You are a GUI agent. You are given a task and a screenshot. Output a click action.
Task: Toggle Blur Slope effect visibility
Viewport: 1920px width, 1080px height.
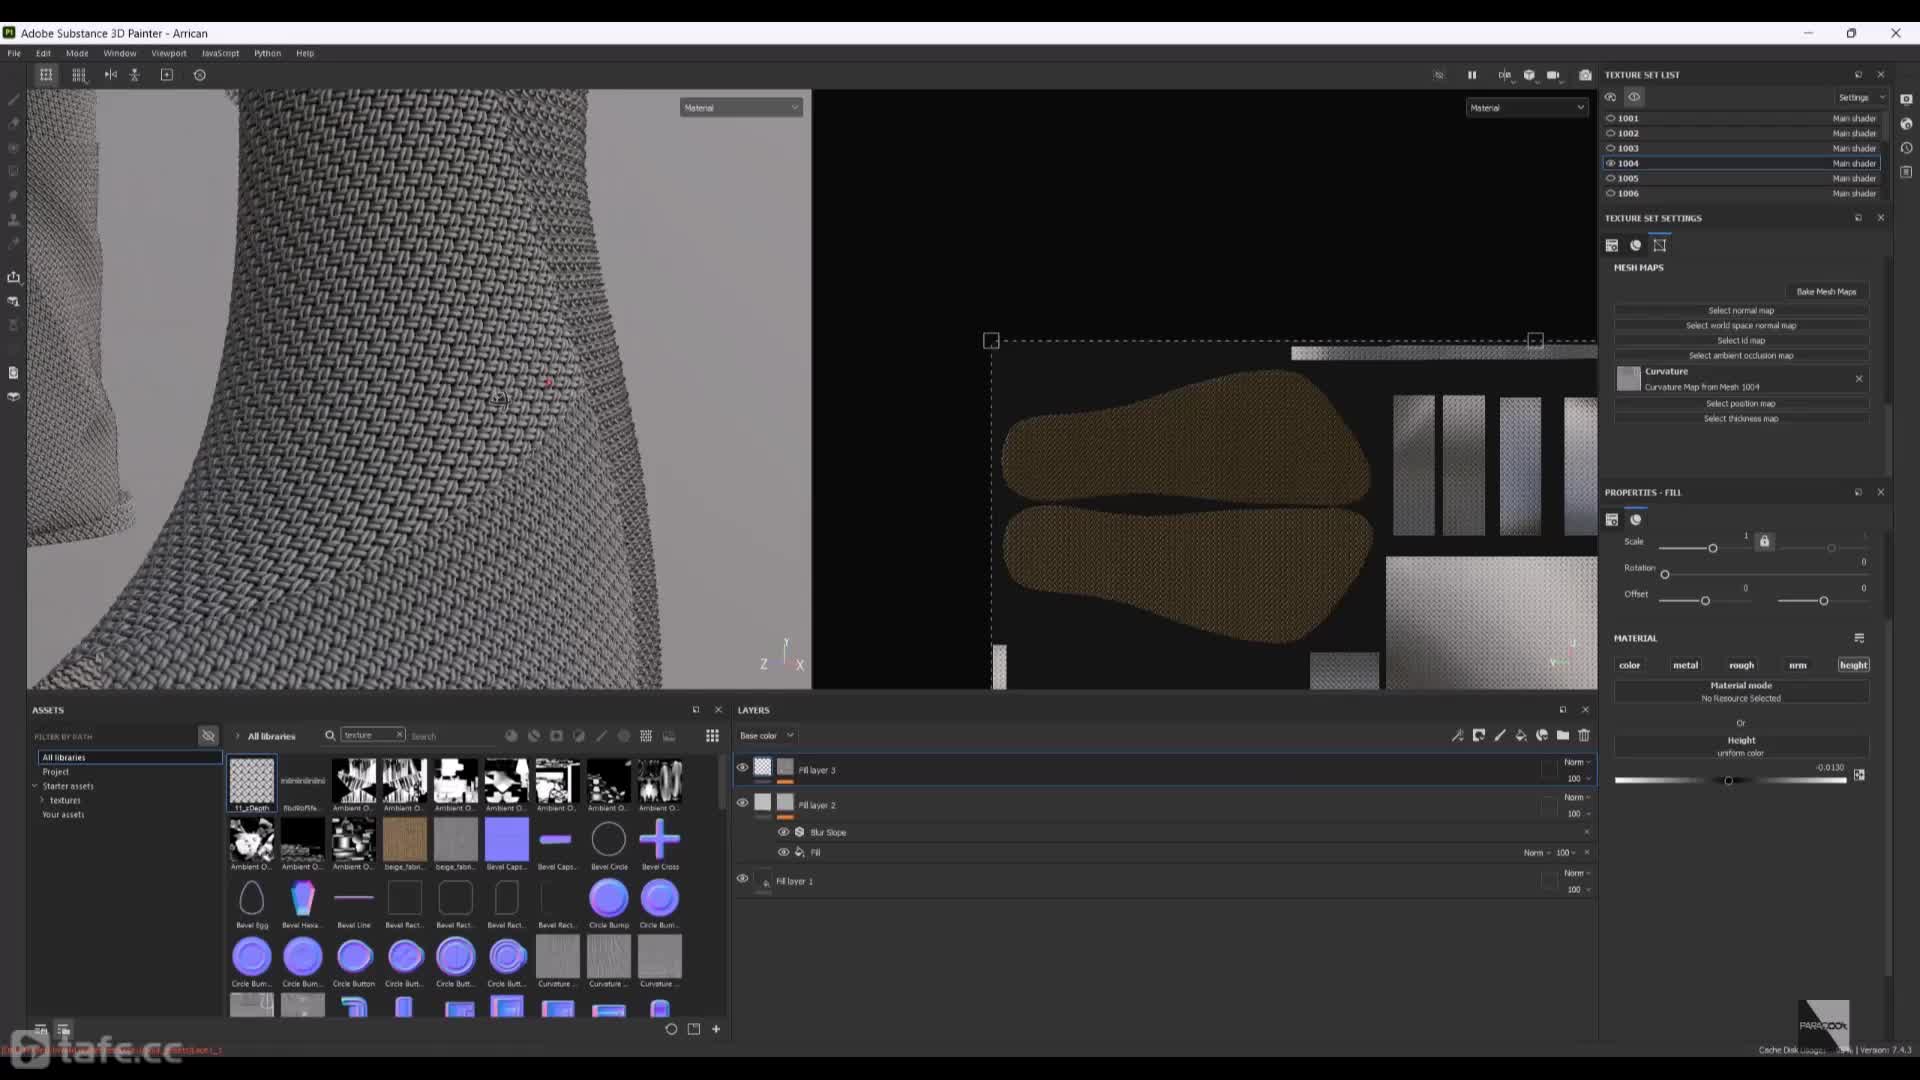(x=784, y=832)
